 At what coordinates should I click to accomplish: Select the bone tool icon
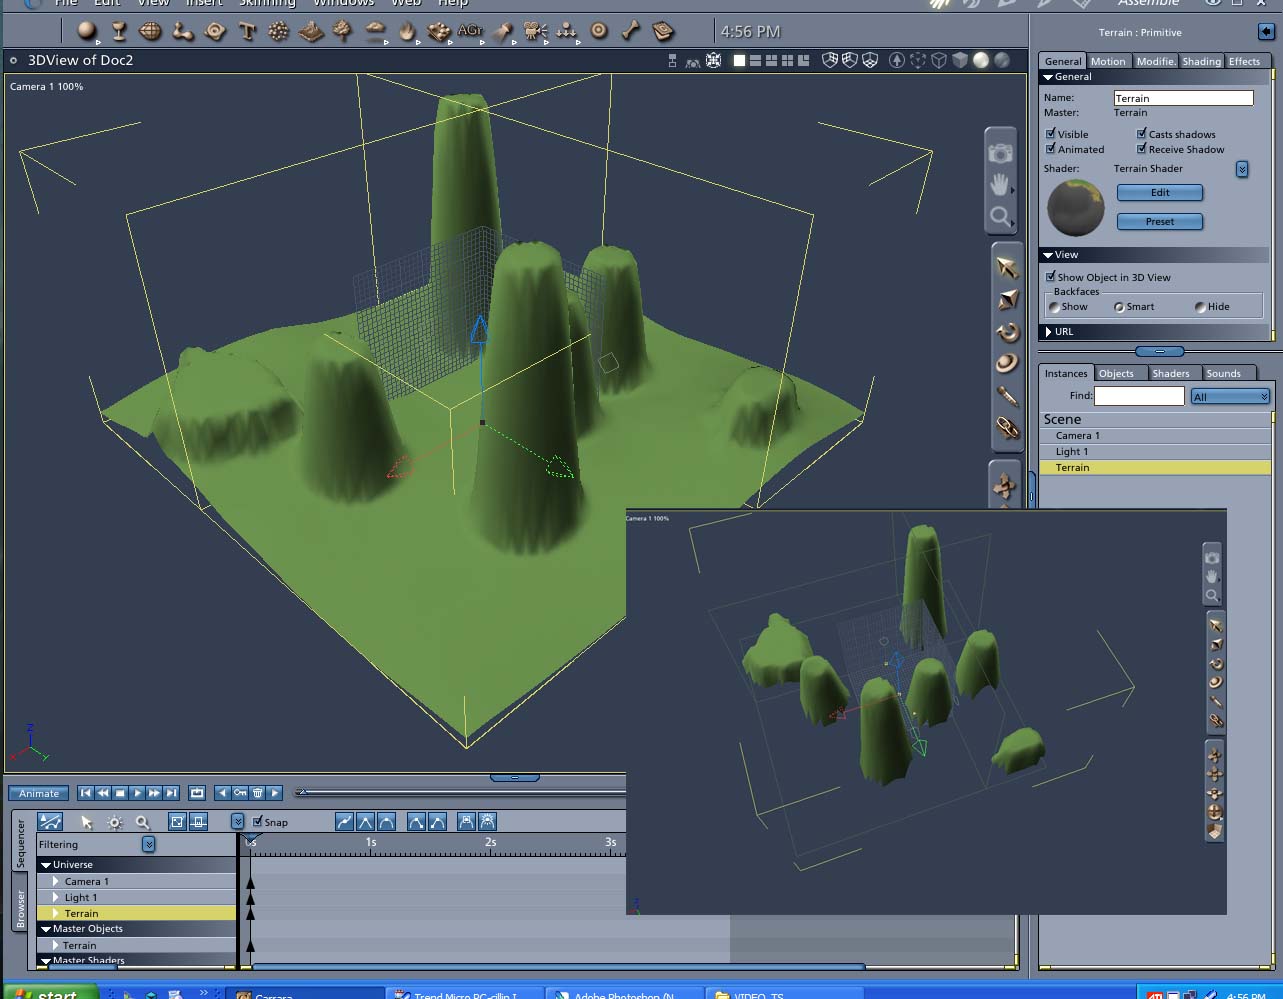(x=631, y=32)
